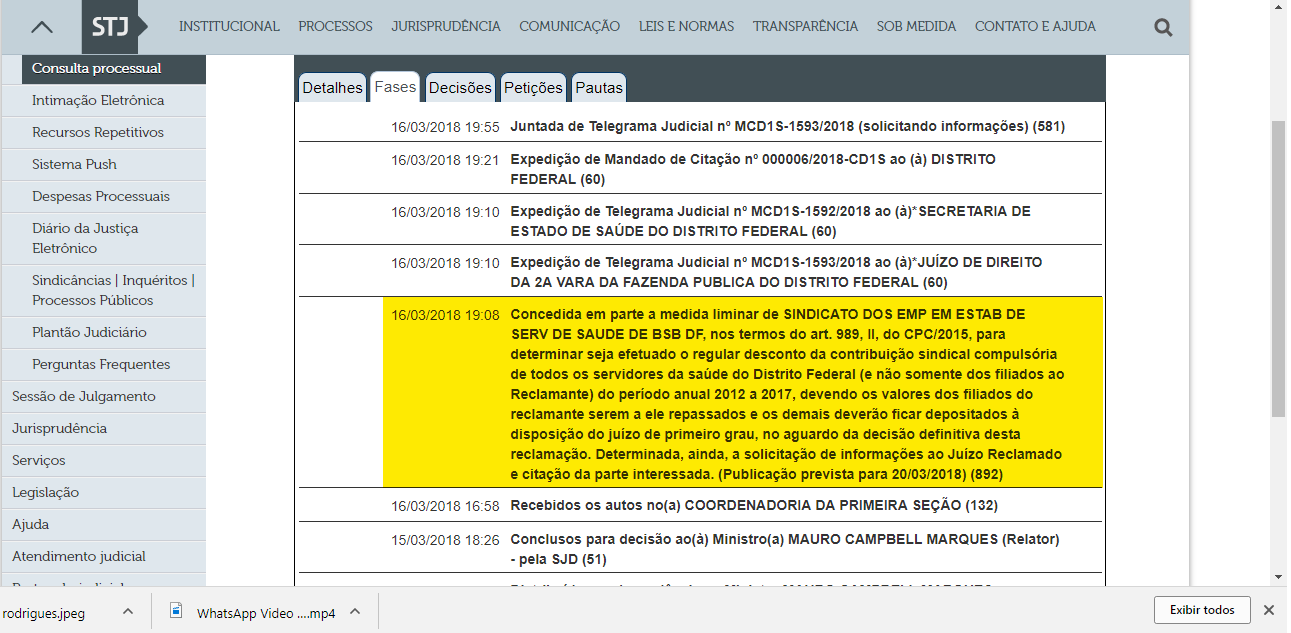Open the search magnifier icon

(1163, 28)
